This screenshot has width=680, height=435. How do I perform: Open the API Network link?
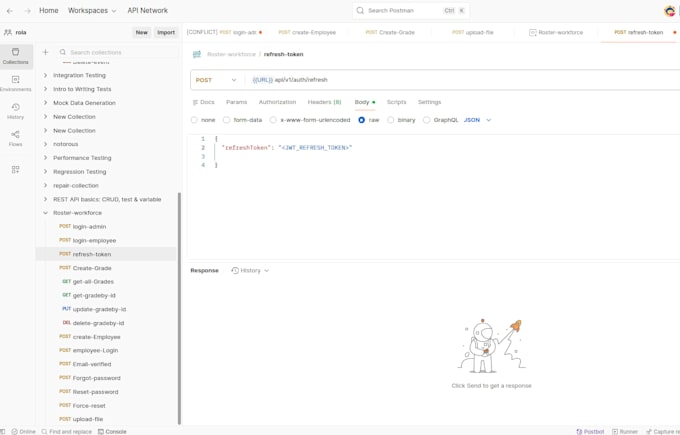pyautogui.click(x=147, y=10)
